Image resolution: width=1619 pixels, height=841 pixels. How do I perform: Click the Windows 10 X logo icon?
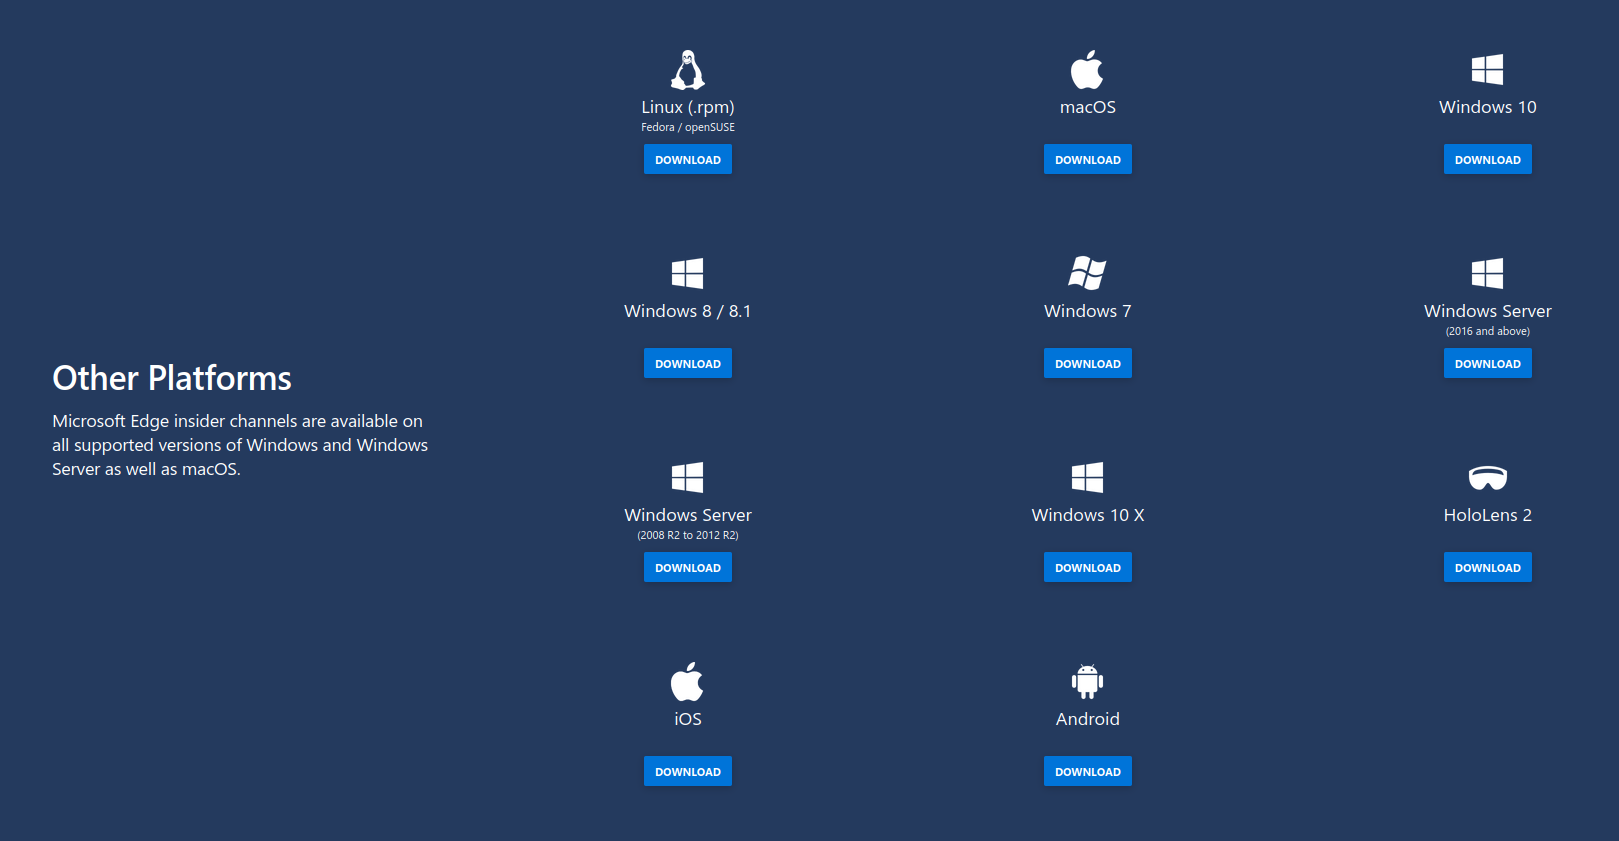pos(1087,477)
